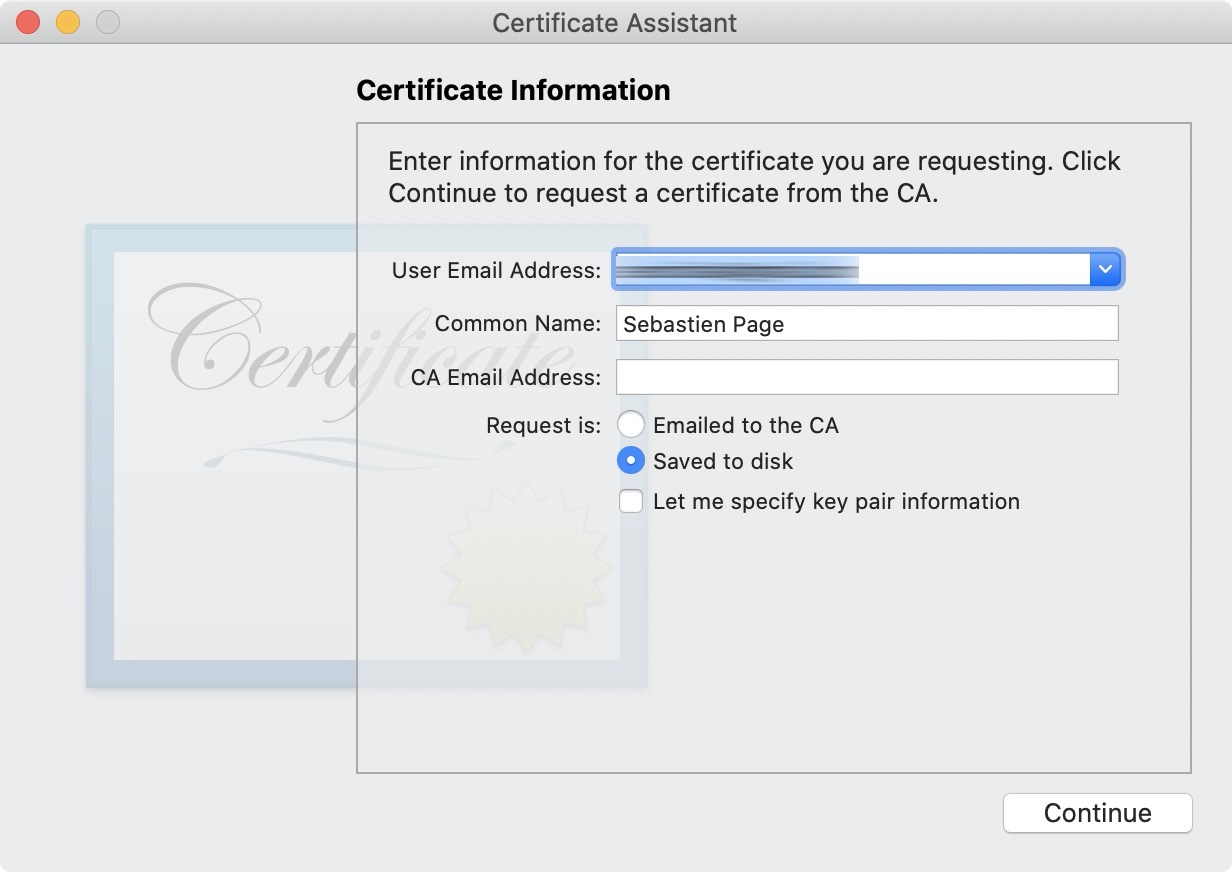Click the Common Name label
The image size is (1232, 872).
518,324
